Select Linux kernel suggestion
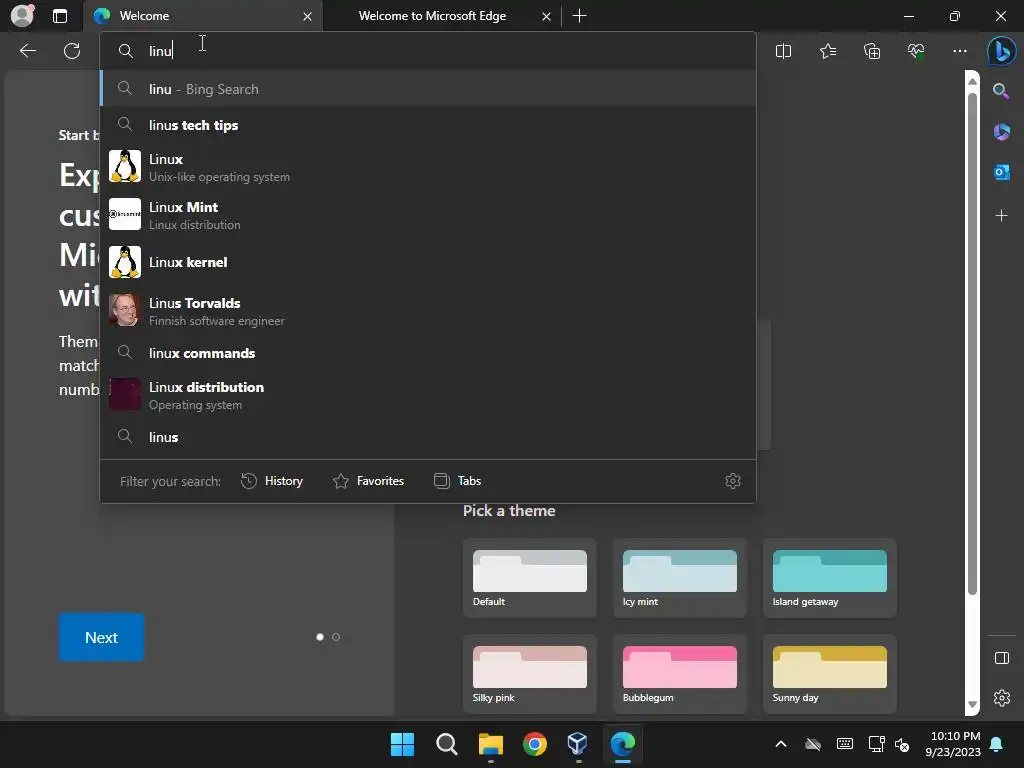 point(428,262)
